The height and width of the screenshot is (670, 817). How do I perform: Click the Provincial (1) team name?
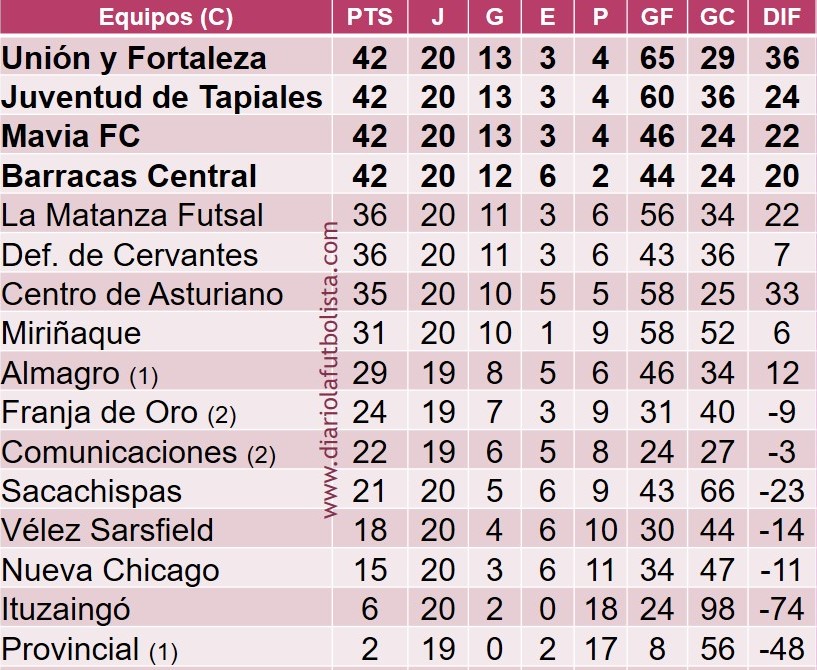tap(90, 650)
